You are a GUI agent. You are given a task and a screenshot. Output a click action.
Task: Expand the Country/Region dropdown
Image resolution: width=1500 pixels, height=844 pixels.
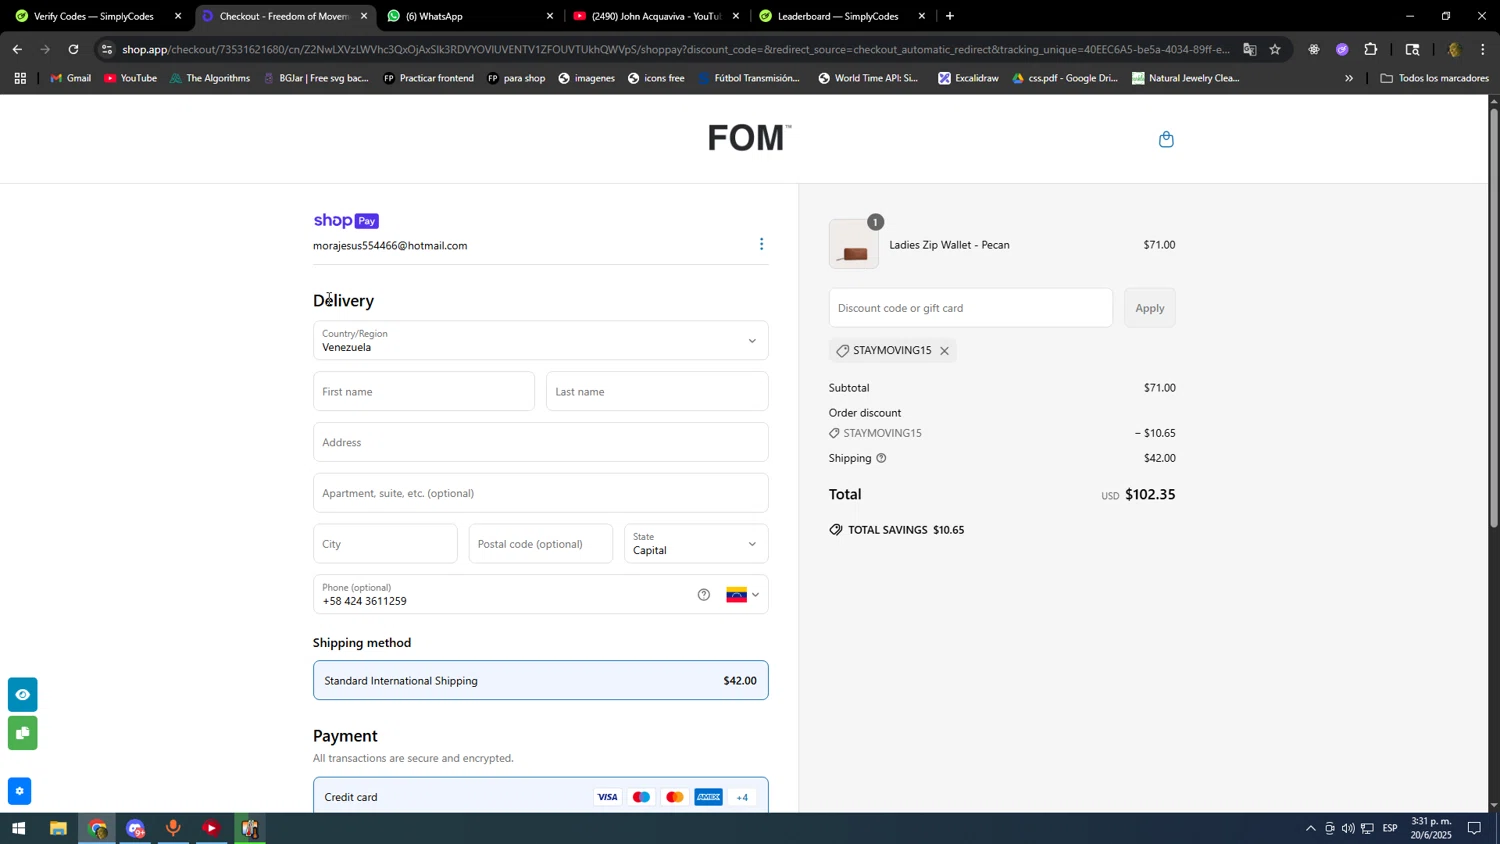[540, 341]
